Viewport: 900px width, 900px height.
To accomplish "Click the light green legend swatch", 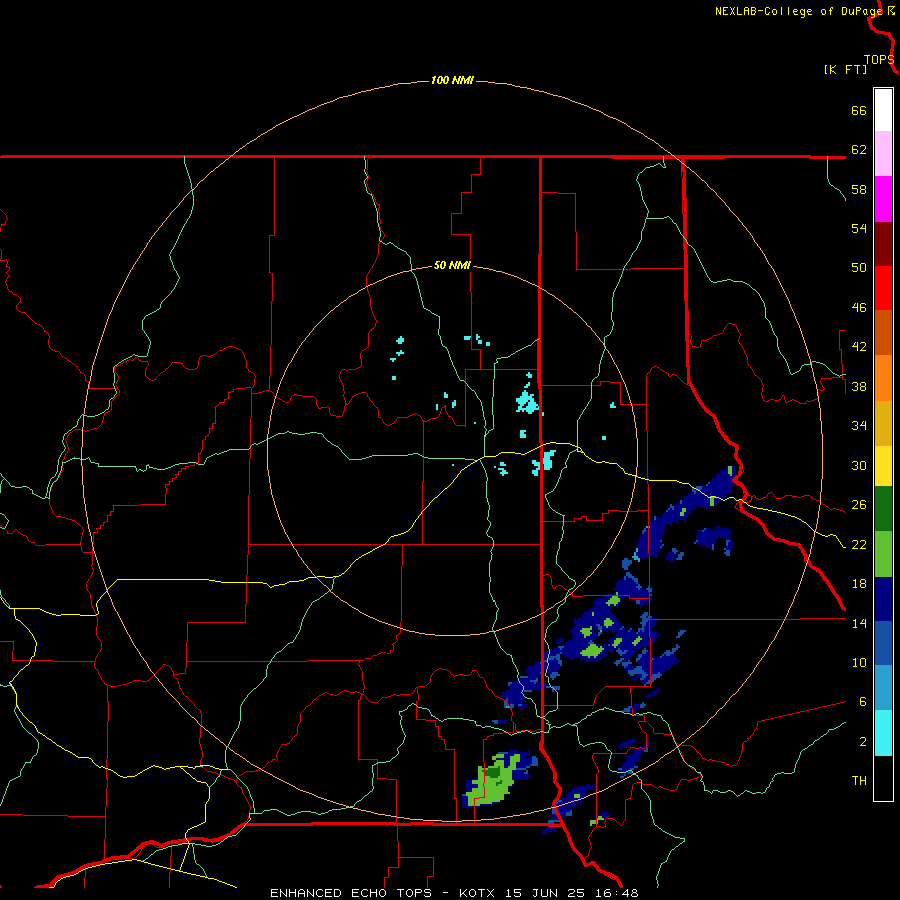I will pyautogui.click(x=883, y=553).
